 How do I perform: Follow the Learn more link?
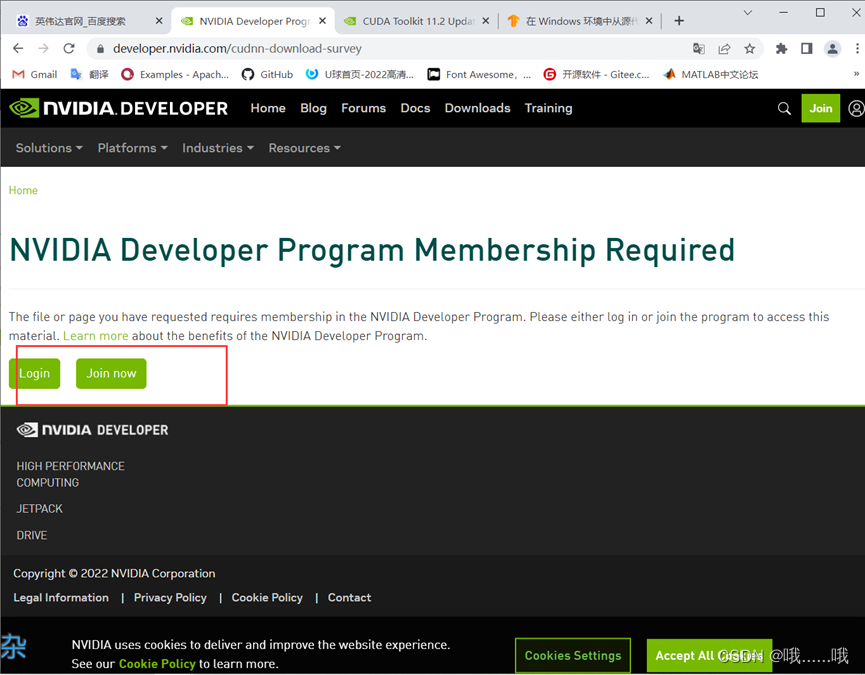95,336
